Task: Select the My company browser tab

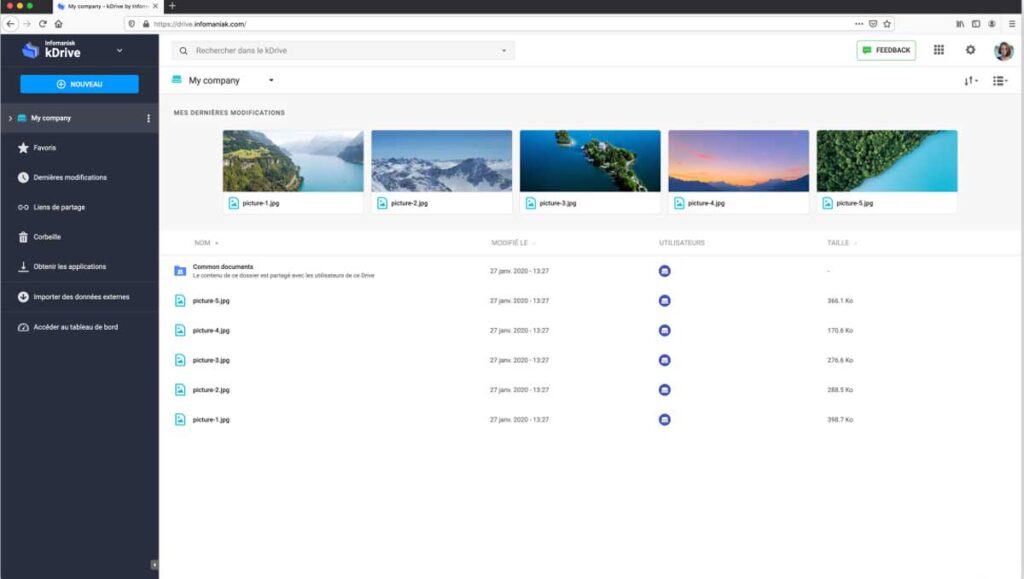Action: 108,6
